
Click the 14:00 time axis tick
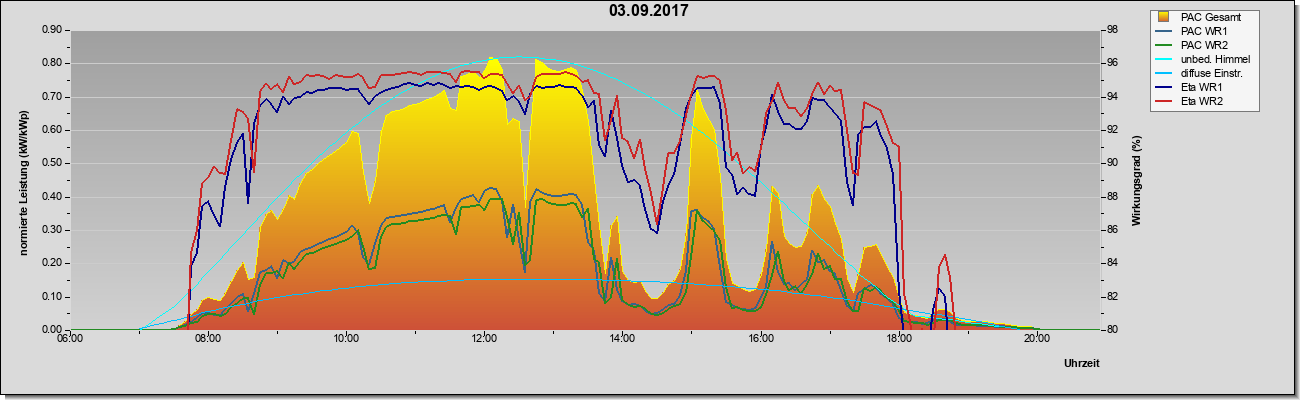coord(622,340)
